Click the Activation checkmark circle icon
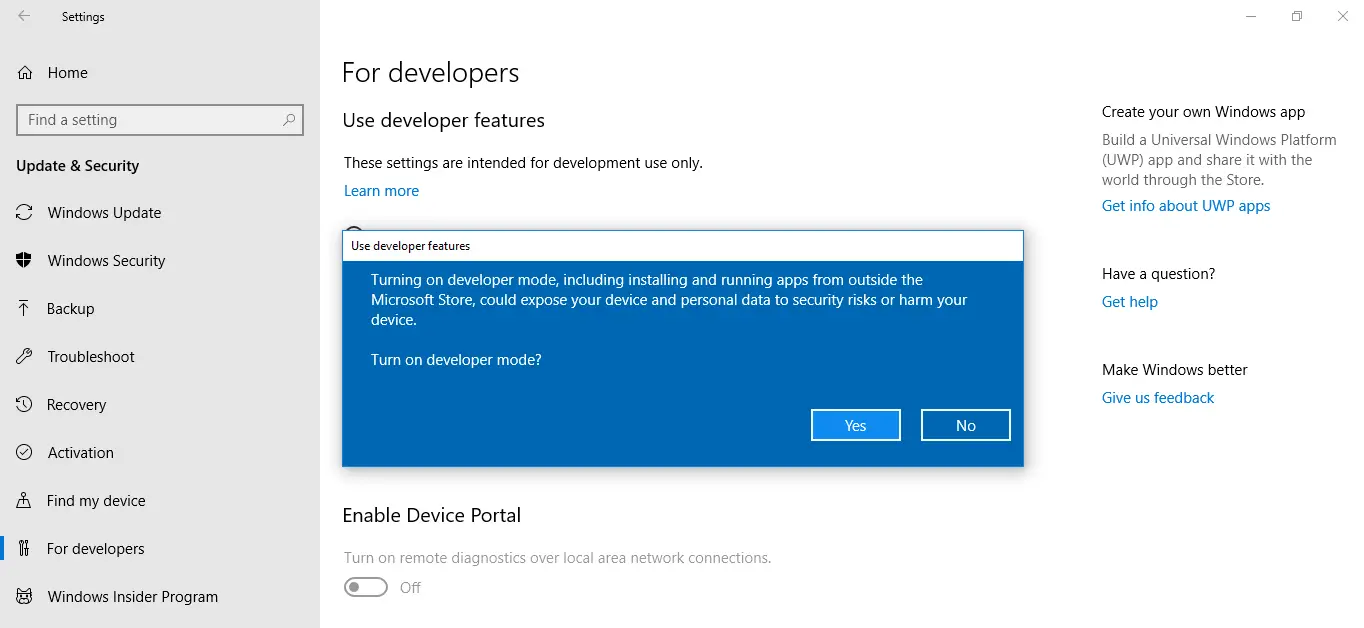1364x628 pixels. (x=25, y=452)
